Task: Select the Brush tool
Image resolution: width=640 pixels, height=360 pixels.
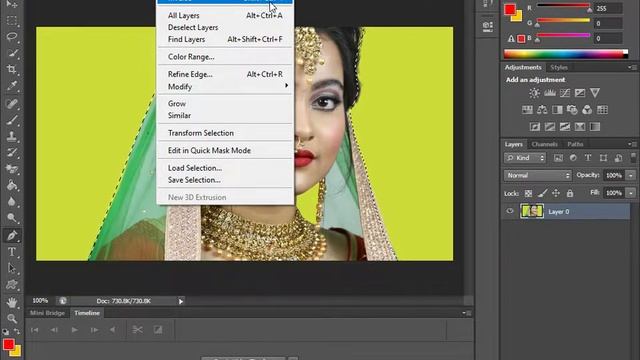Action: point(12,120)
